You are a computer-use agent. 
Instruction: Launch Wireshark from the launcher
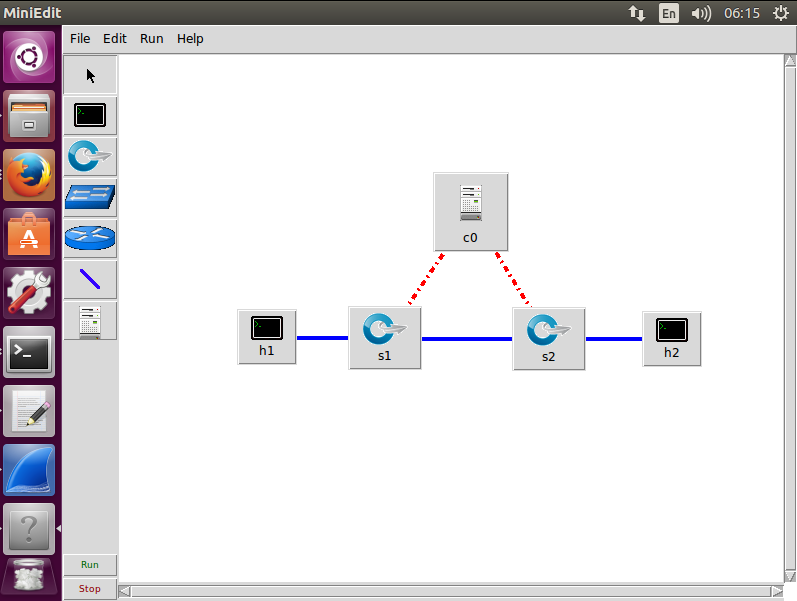click(x=29, y=470)
